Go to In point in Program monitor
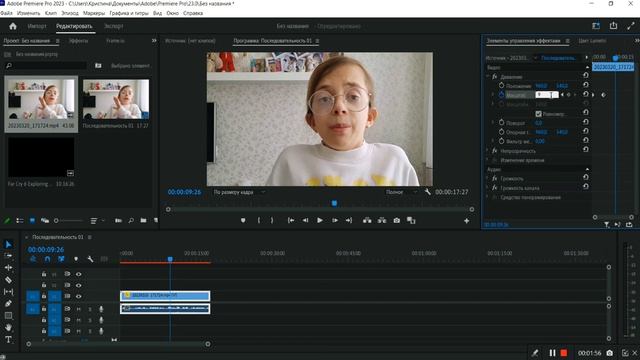Image resolution: width=640 pixels, height=360 pixels. coord(291,220)
